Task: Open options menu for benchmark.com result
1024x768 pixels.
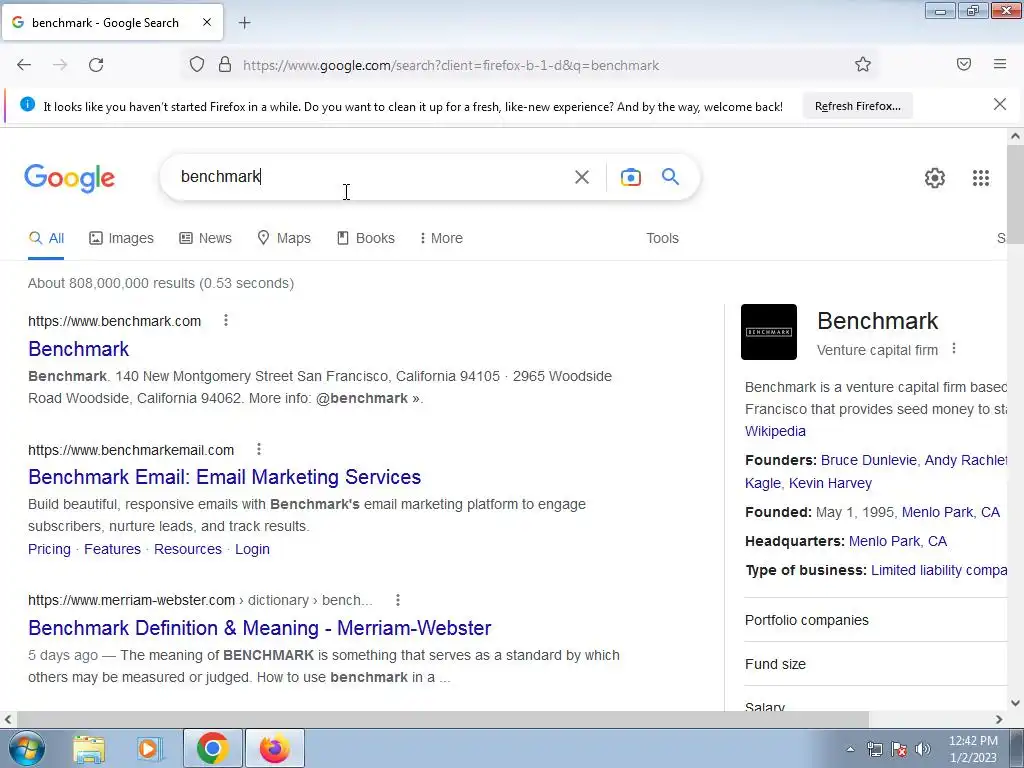Action: click(x=226, y=320)
